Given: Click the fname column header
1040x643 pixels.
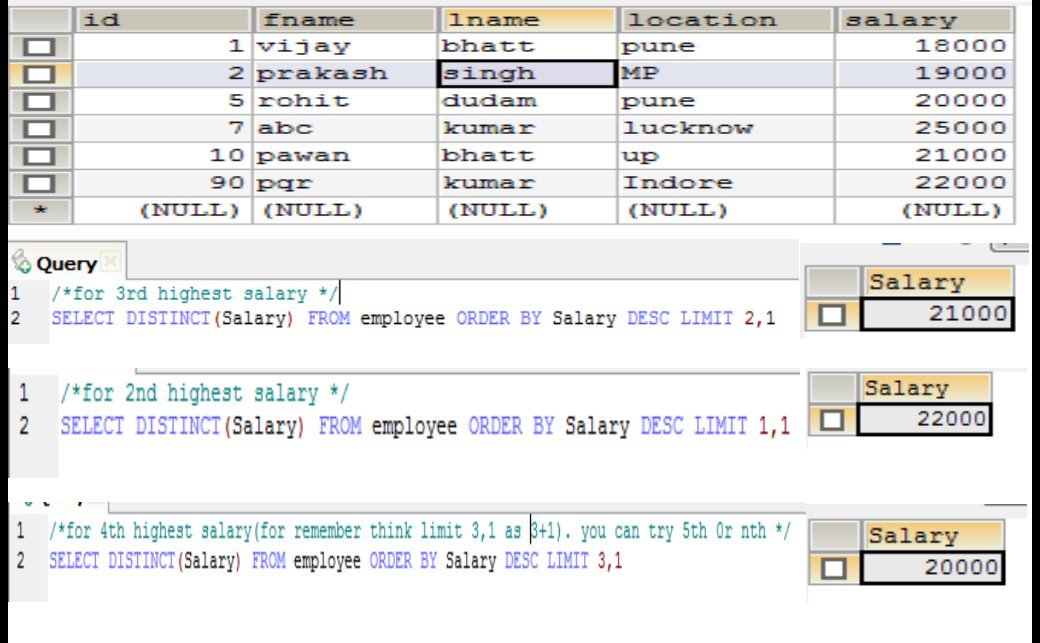Looking at the screenshot, I should pyautogui.click(x=345, y=20).
